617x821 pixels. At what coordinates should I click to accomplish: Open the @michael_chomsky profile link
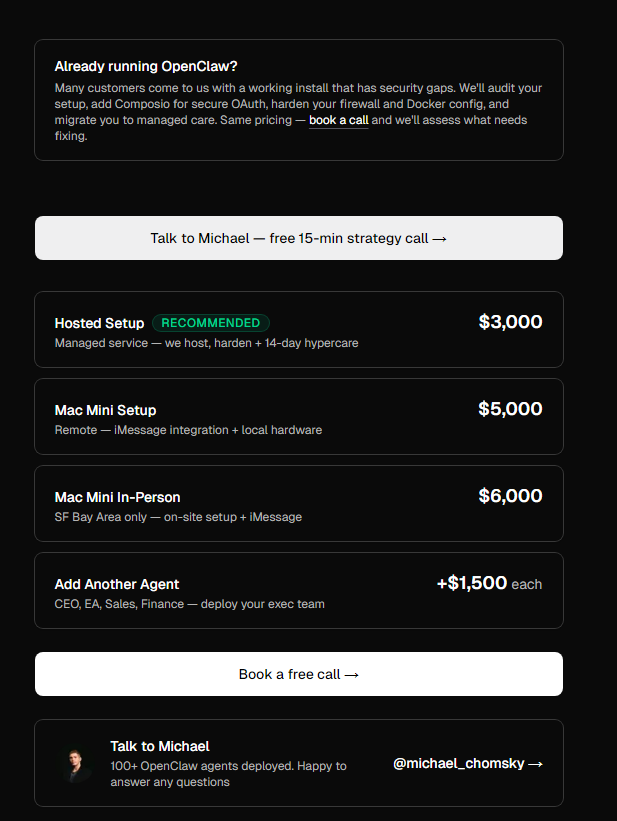coord(459,764)
